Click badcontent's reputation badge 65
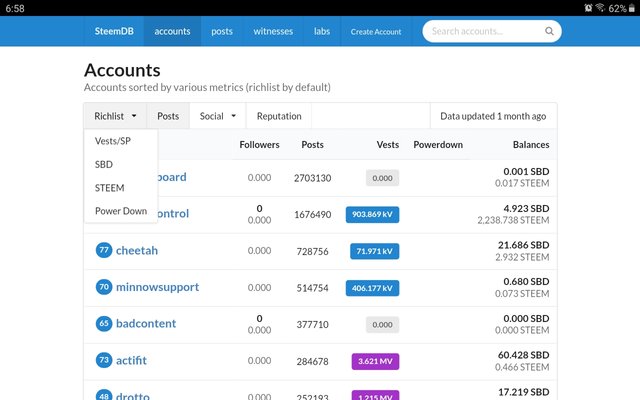 [104, 324]
